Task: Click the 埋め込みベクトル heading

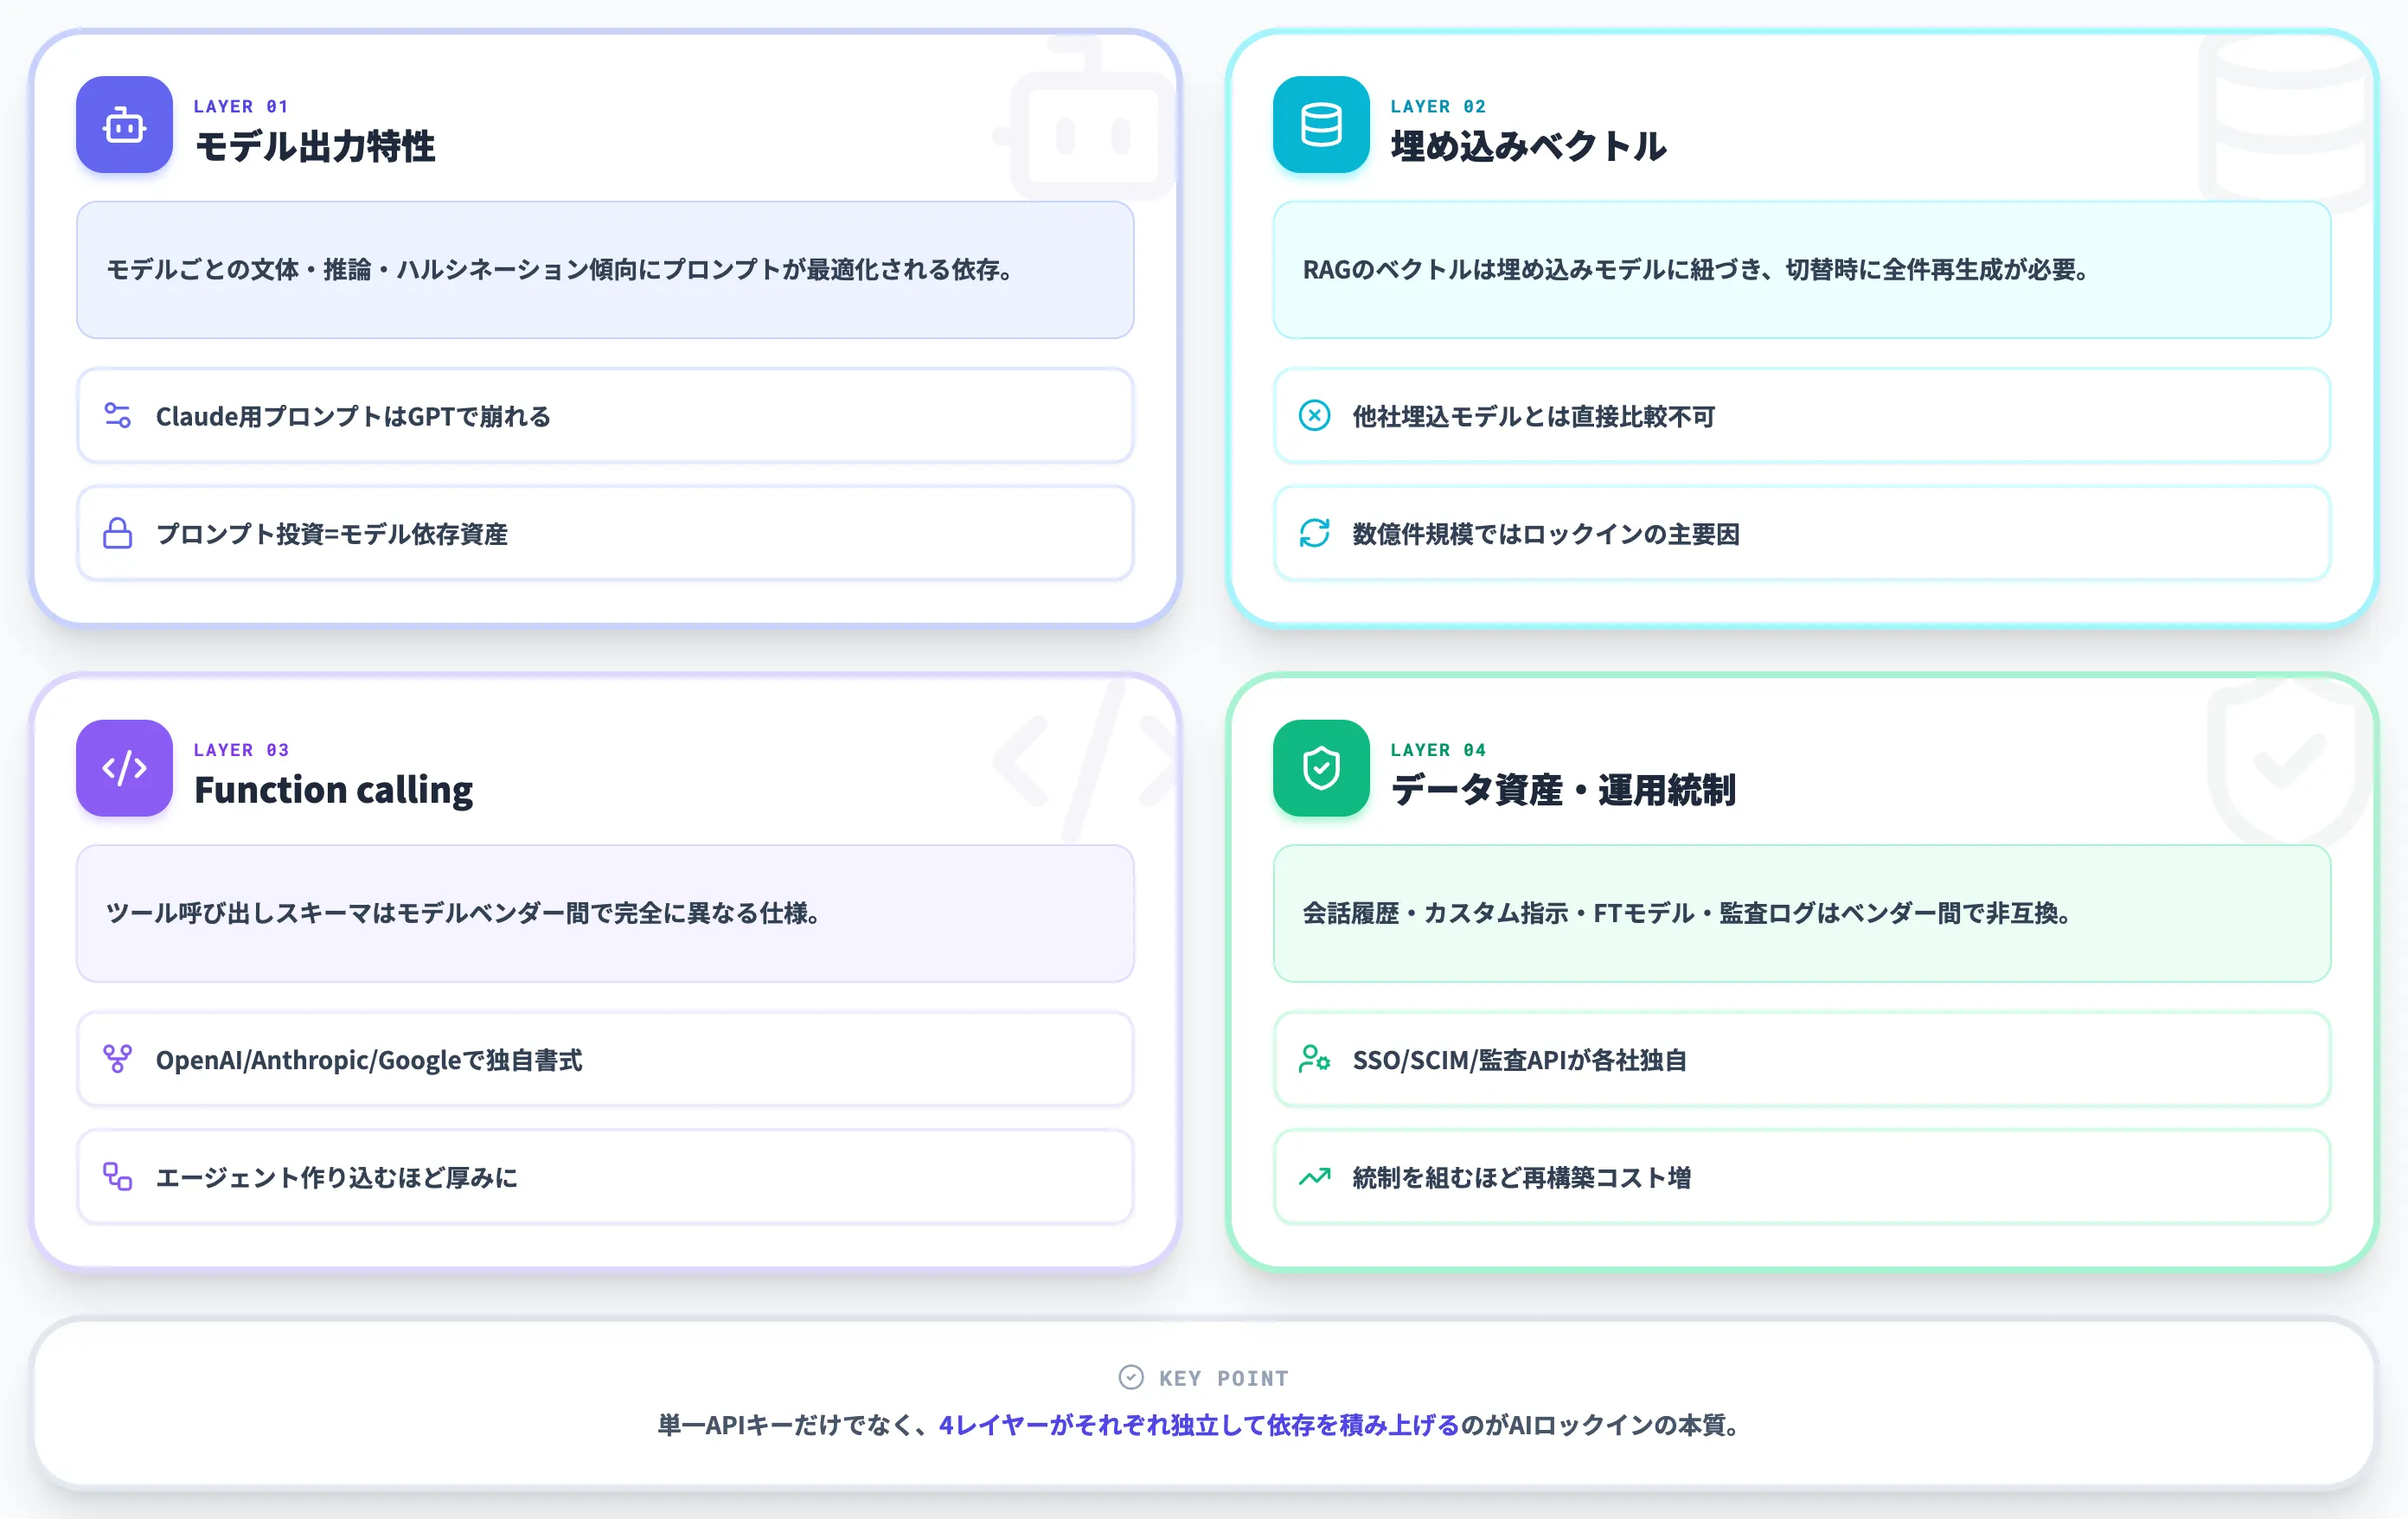Action: point(1528,146)
